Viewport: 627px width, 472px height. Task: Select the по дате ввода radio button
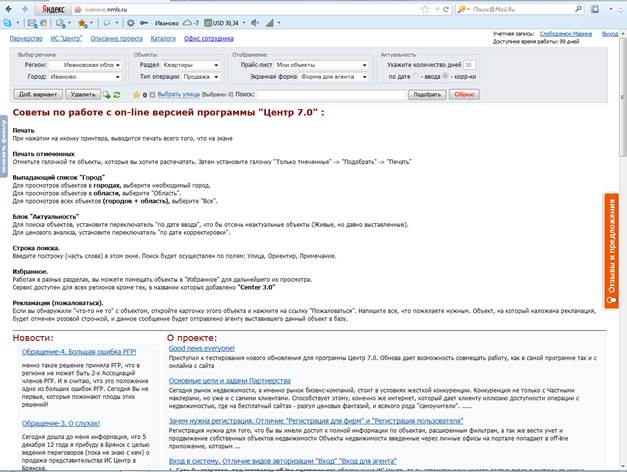tap(416, 76)
